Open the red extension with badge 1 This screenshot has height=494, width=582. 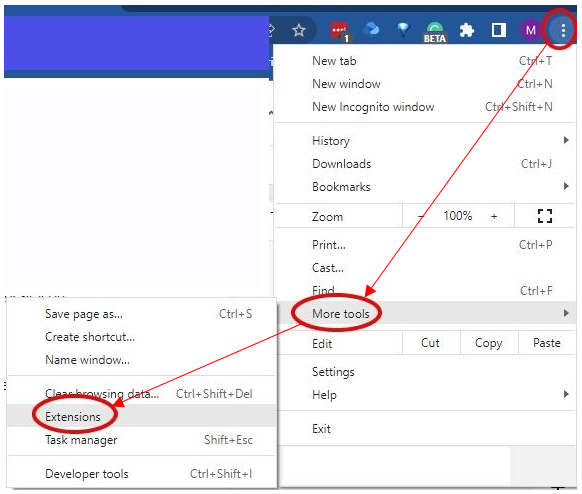340,31
